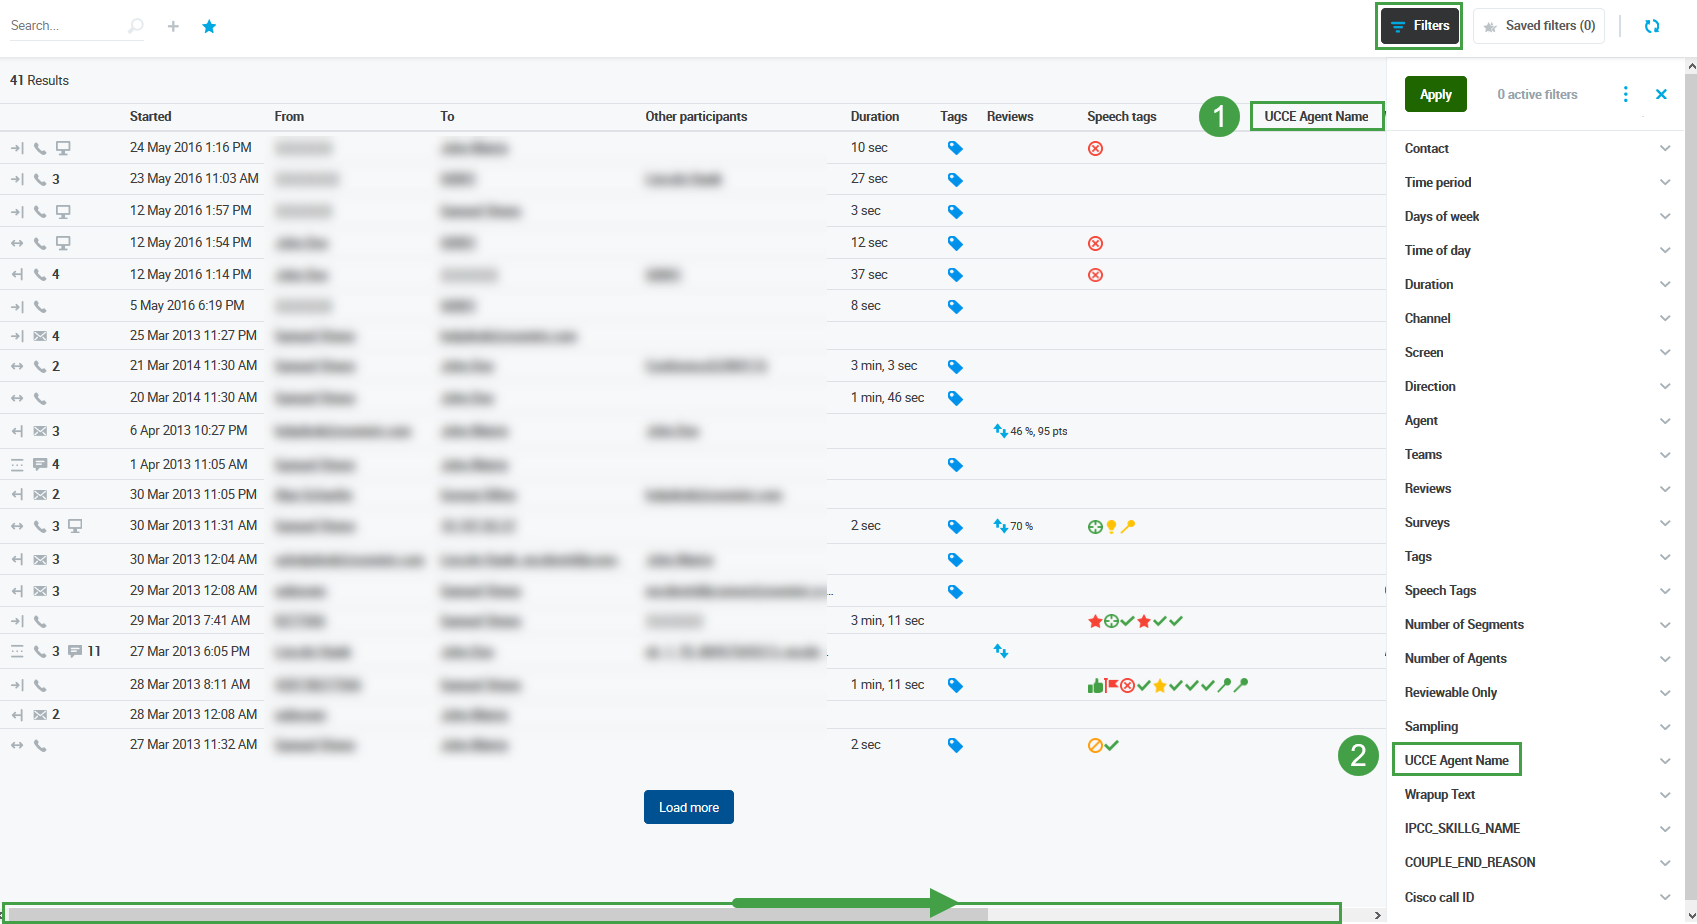Click the search magnifier icon
The height and width of the screenshot is (924, 1697).
click(x=136, y=26)
